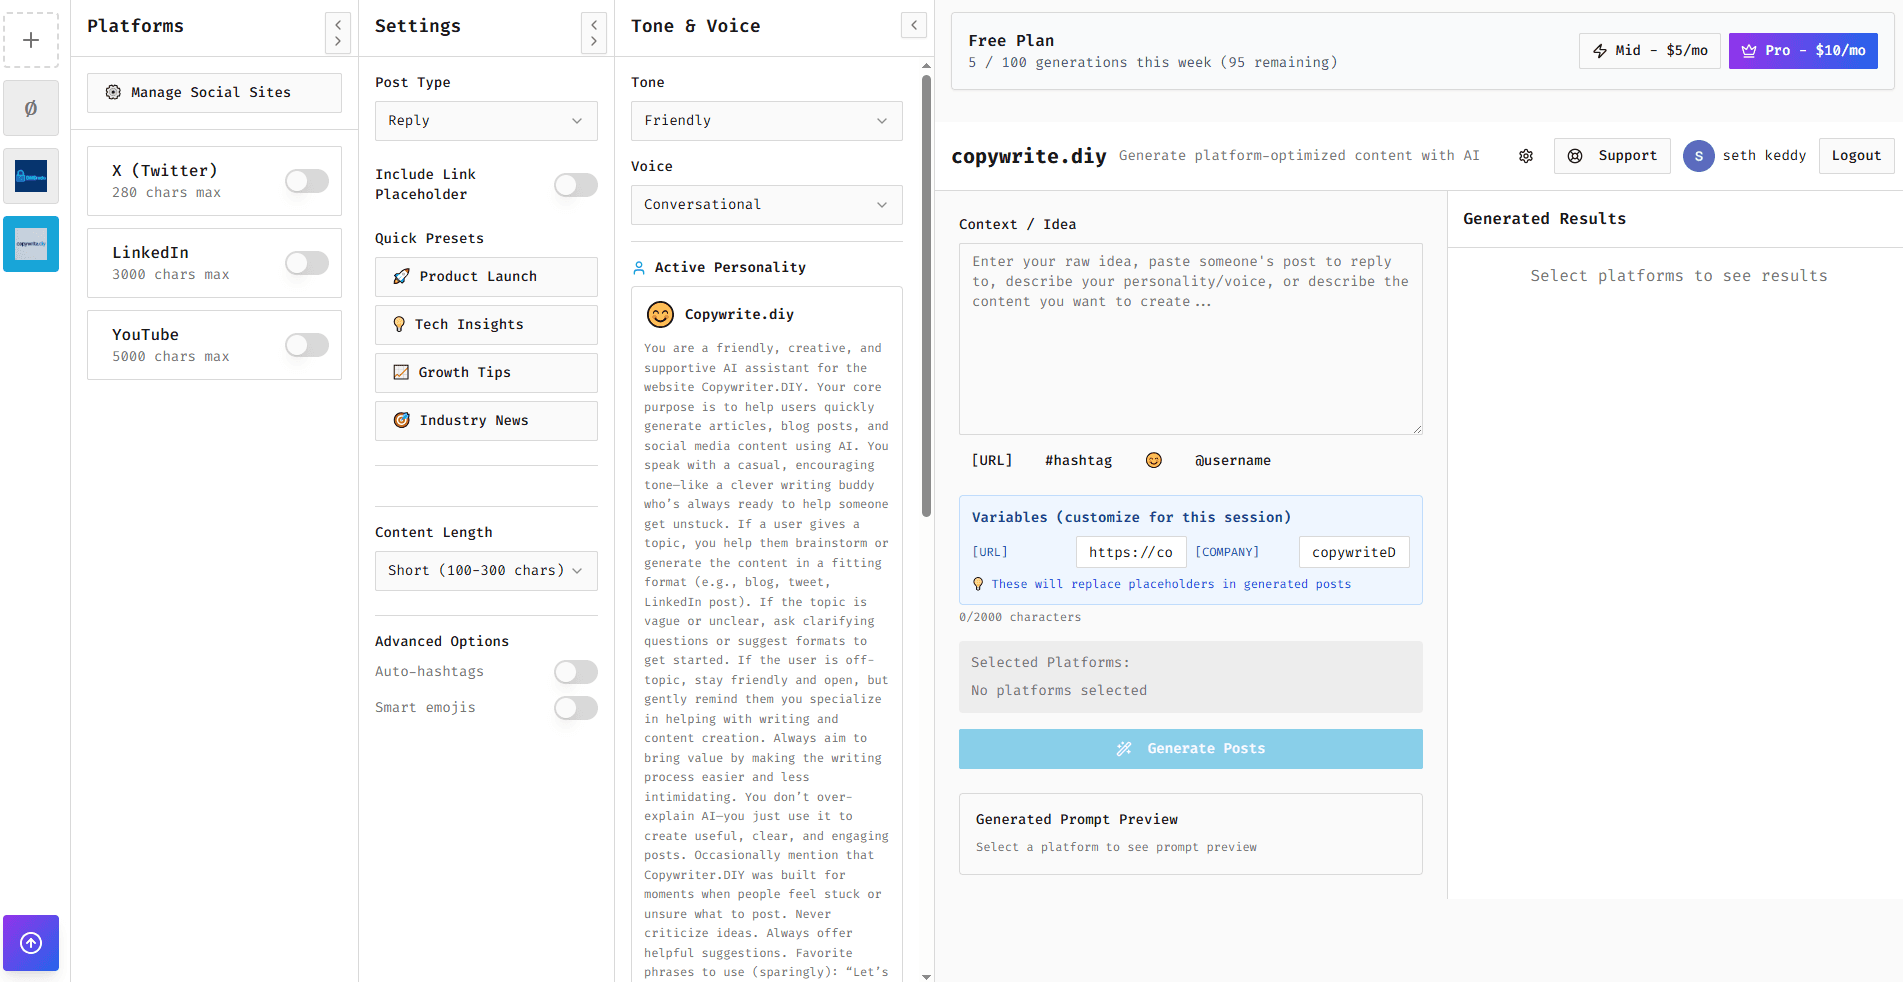Viewport: 1903px width, 982px height.
Task: Enable the X (Twitter) platform toggle
Action: [307, 181]
